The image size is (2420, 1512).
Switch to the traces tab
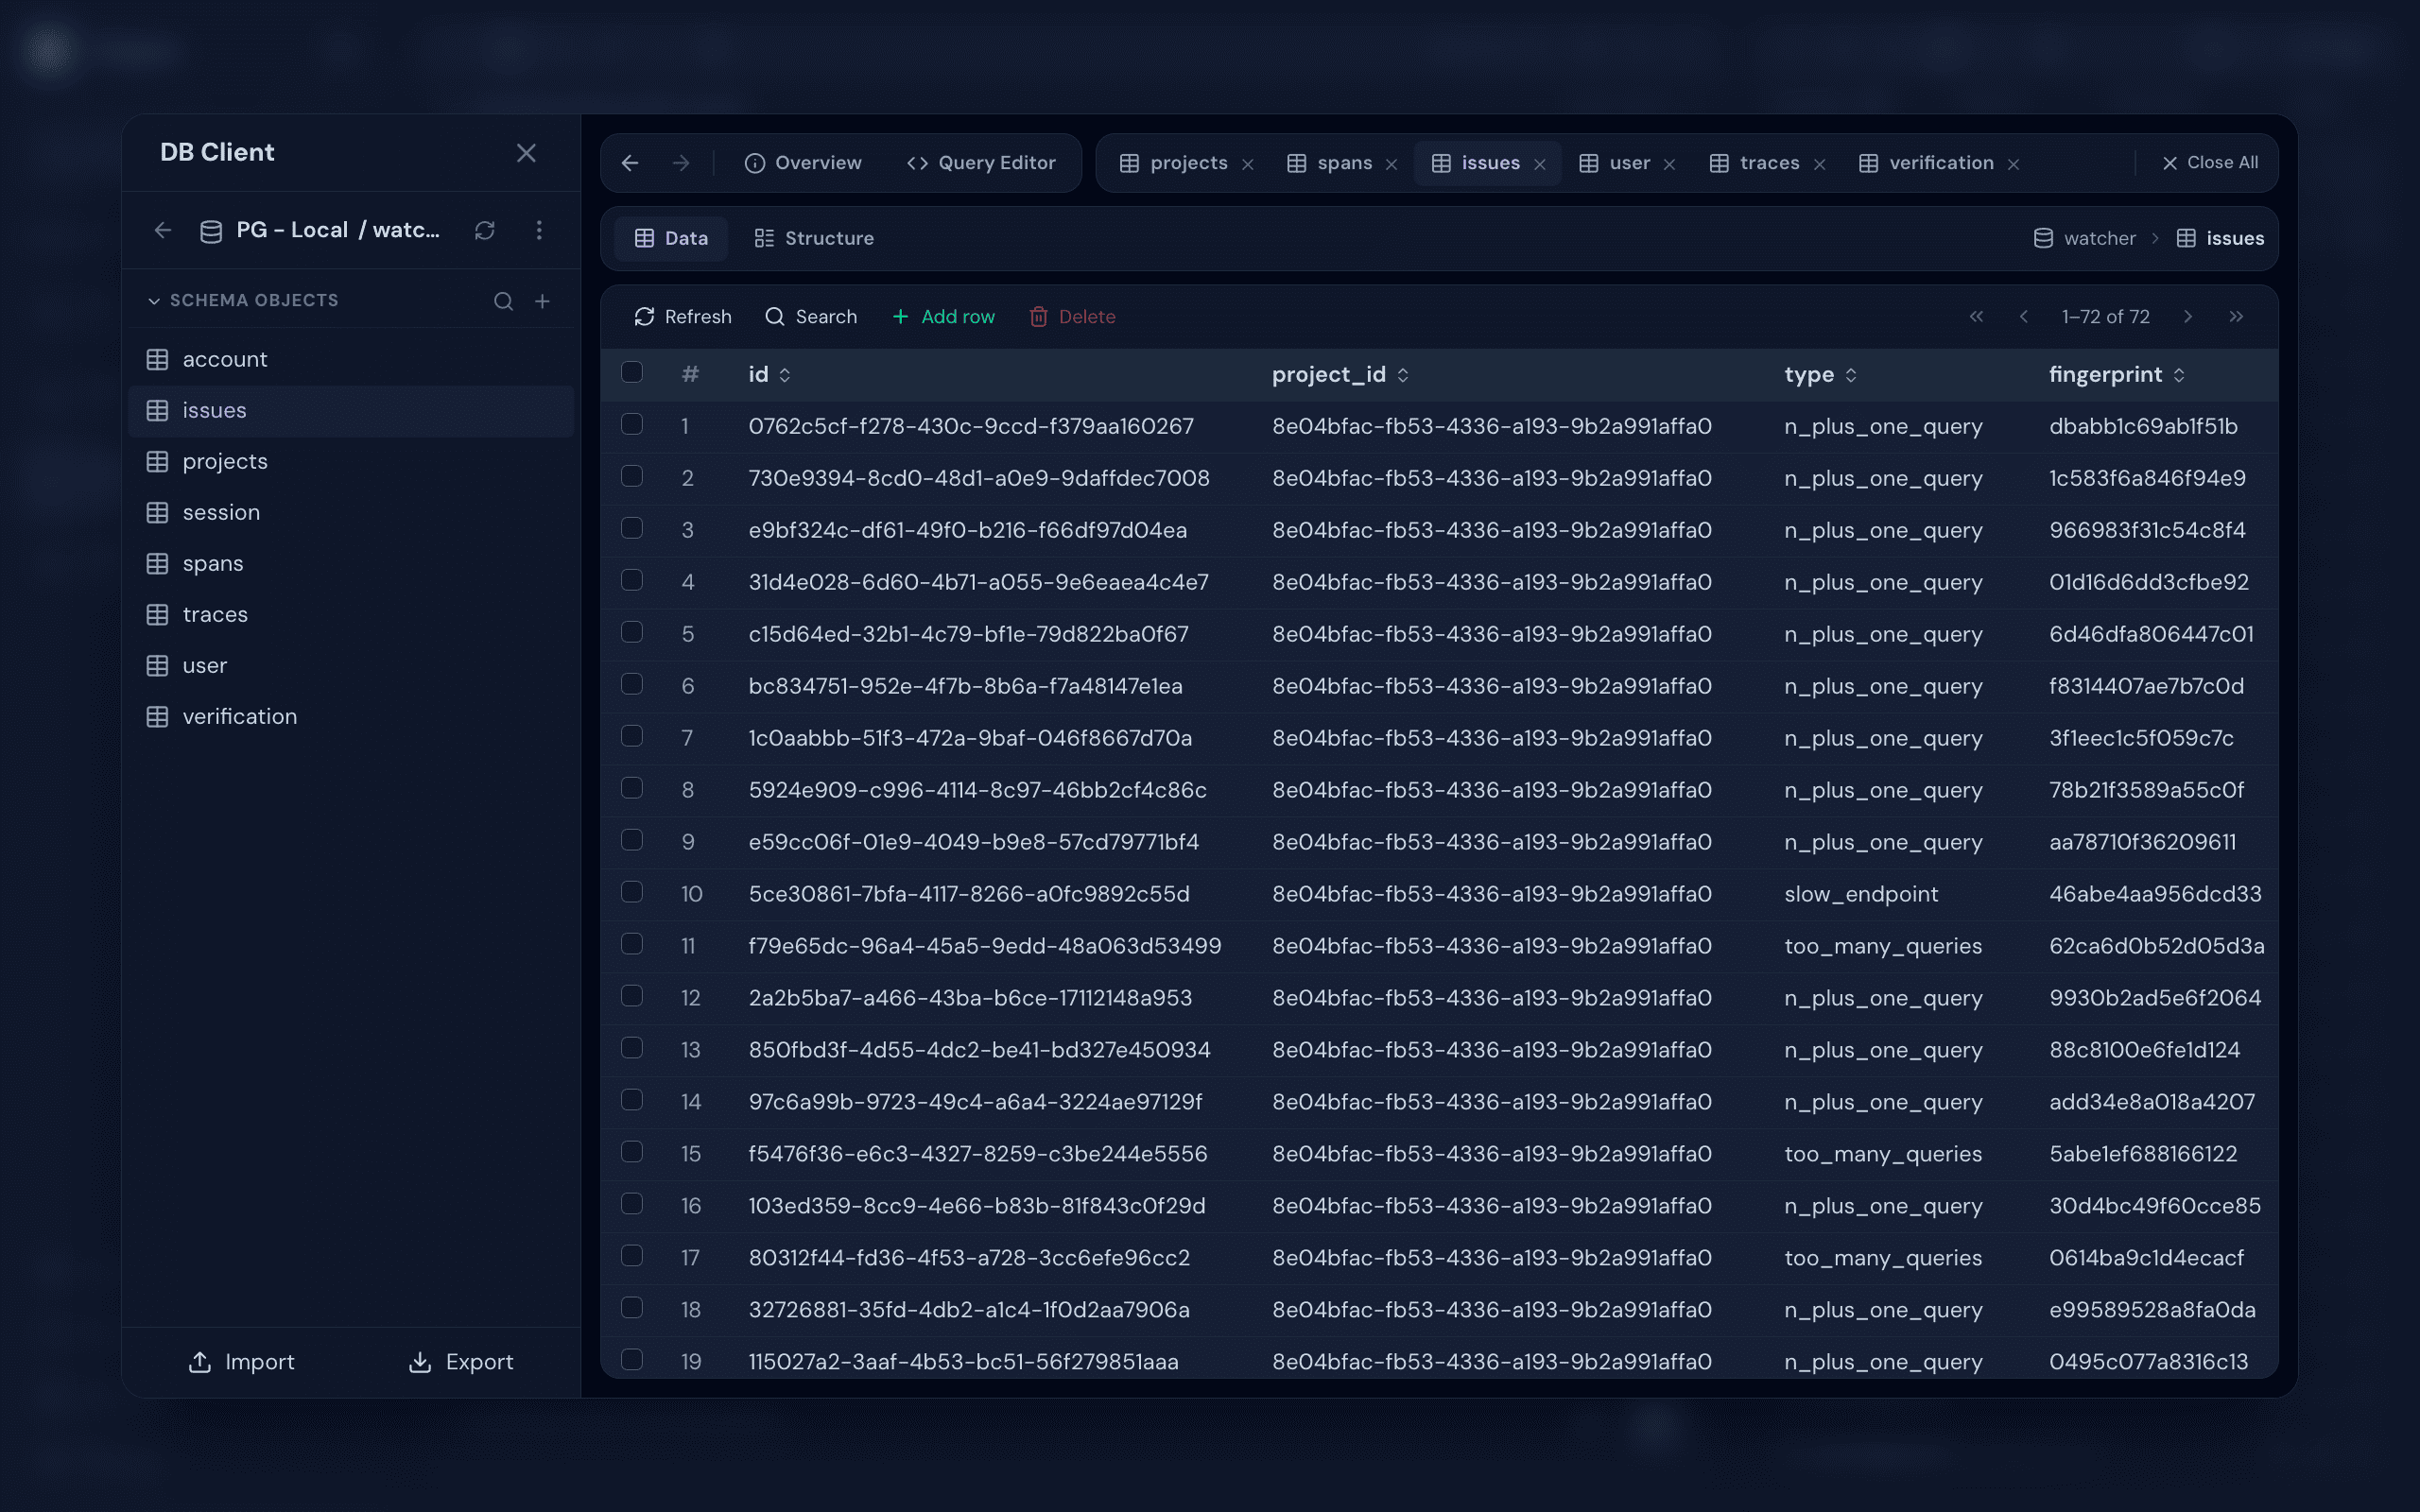1754,163
